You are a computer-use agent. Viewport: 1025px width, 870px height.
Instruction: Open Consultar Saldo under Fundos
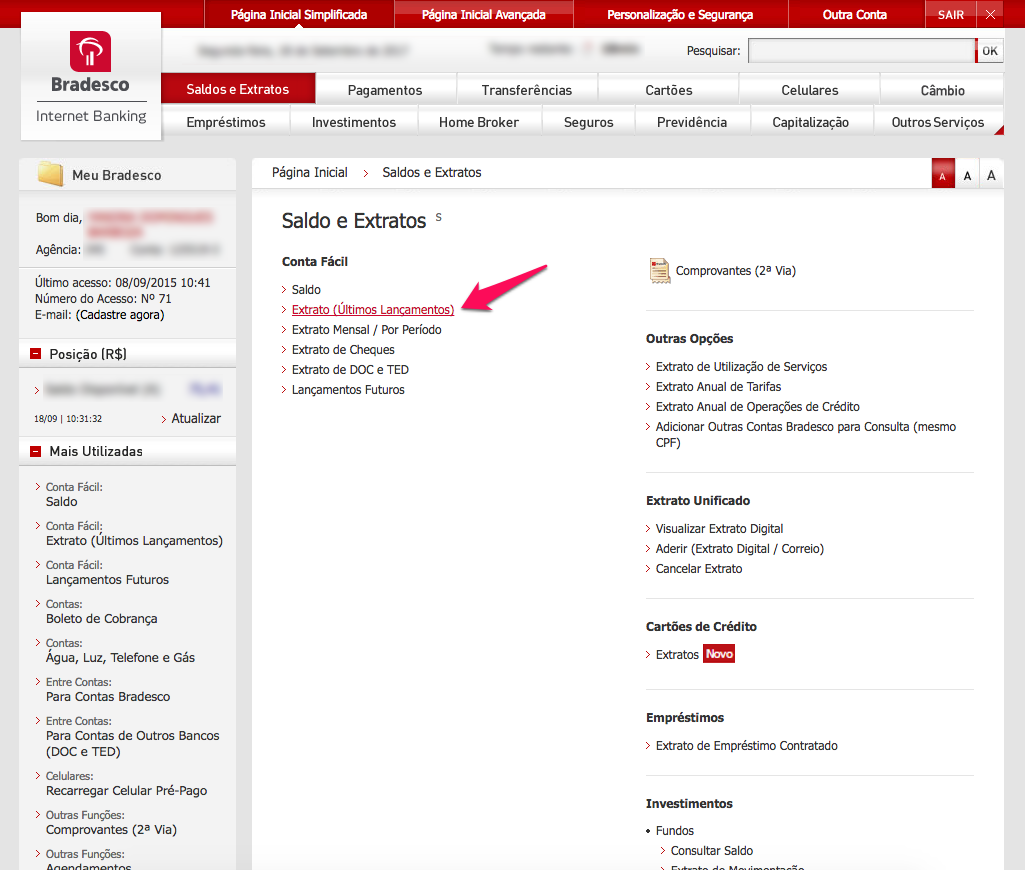[712, 850]
